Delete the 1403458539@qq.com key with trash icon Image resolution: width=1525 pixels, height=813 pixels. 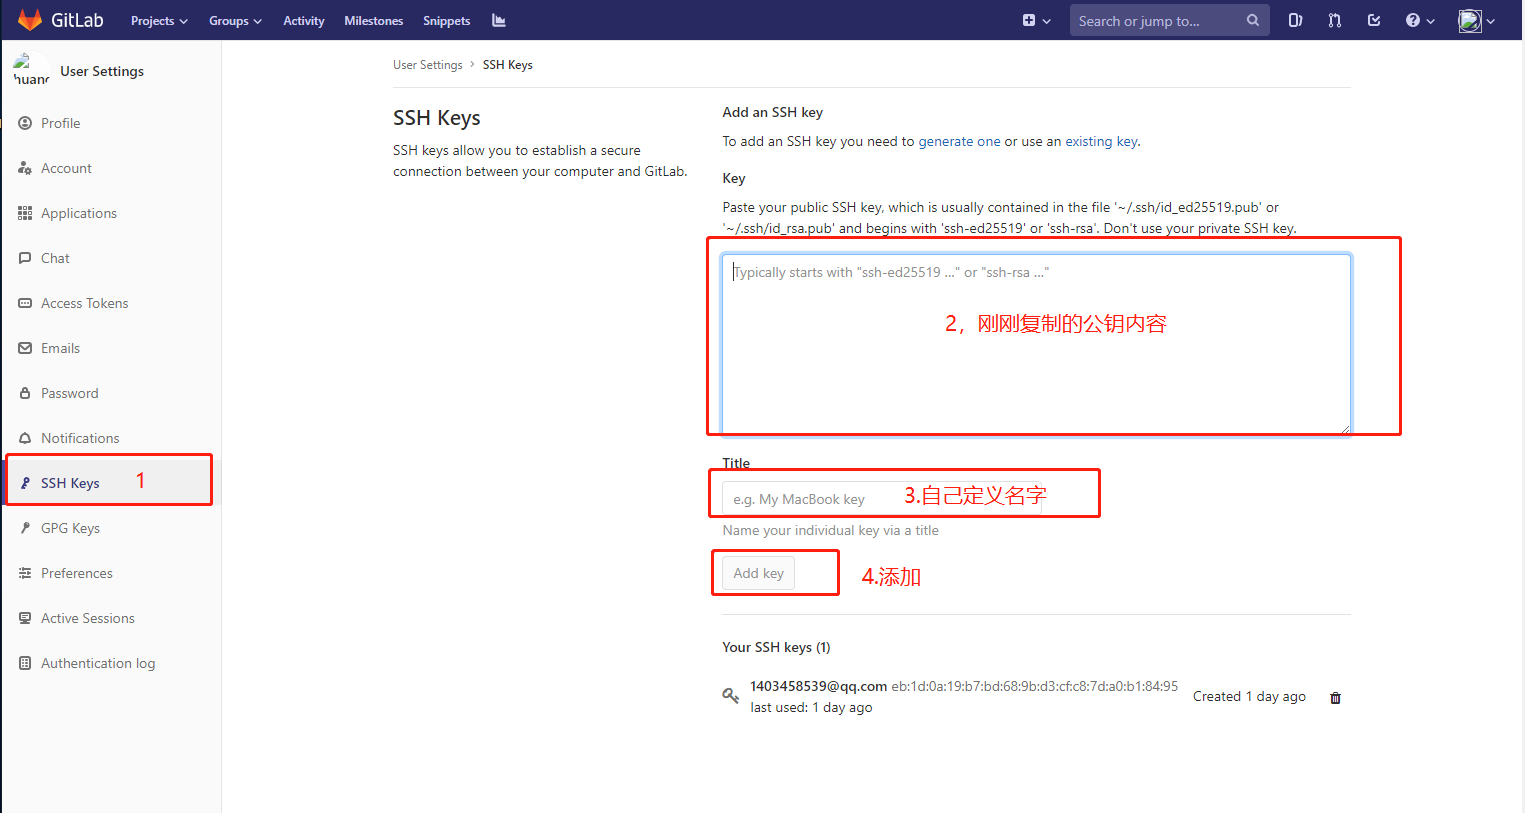(x=1335, y=698)
